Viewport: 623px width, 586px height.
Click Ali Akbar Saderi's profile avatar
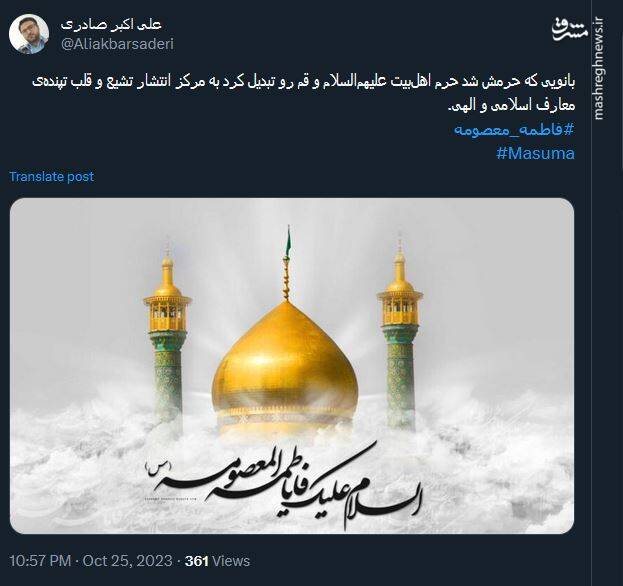point(29,33)
